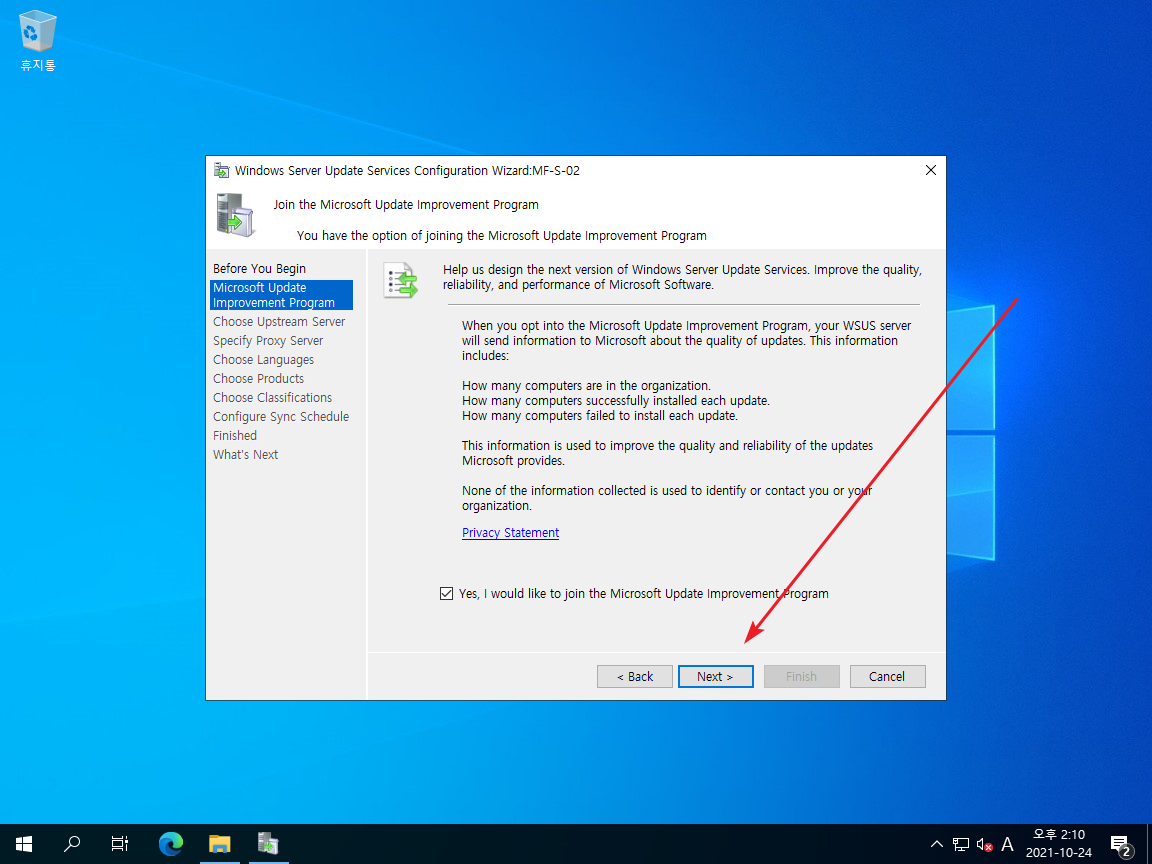Screen dimensions: 1152x864
Task: Click 'How many computers failed to install each update.' line
Action: (600, 416)
